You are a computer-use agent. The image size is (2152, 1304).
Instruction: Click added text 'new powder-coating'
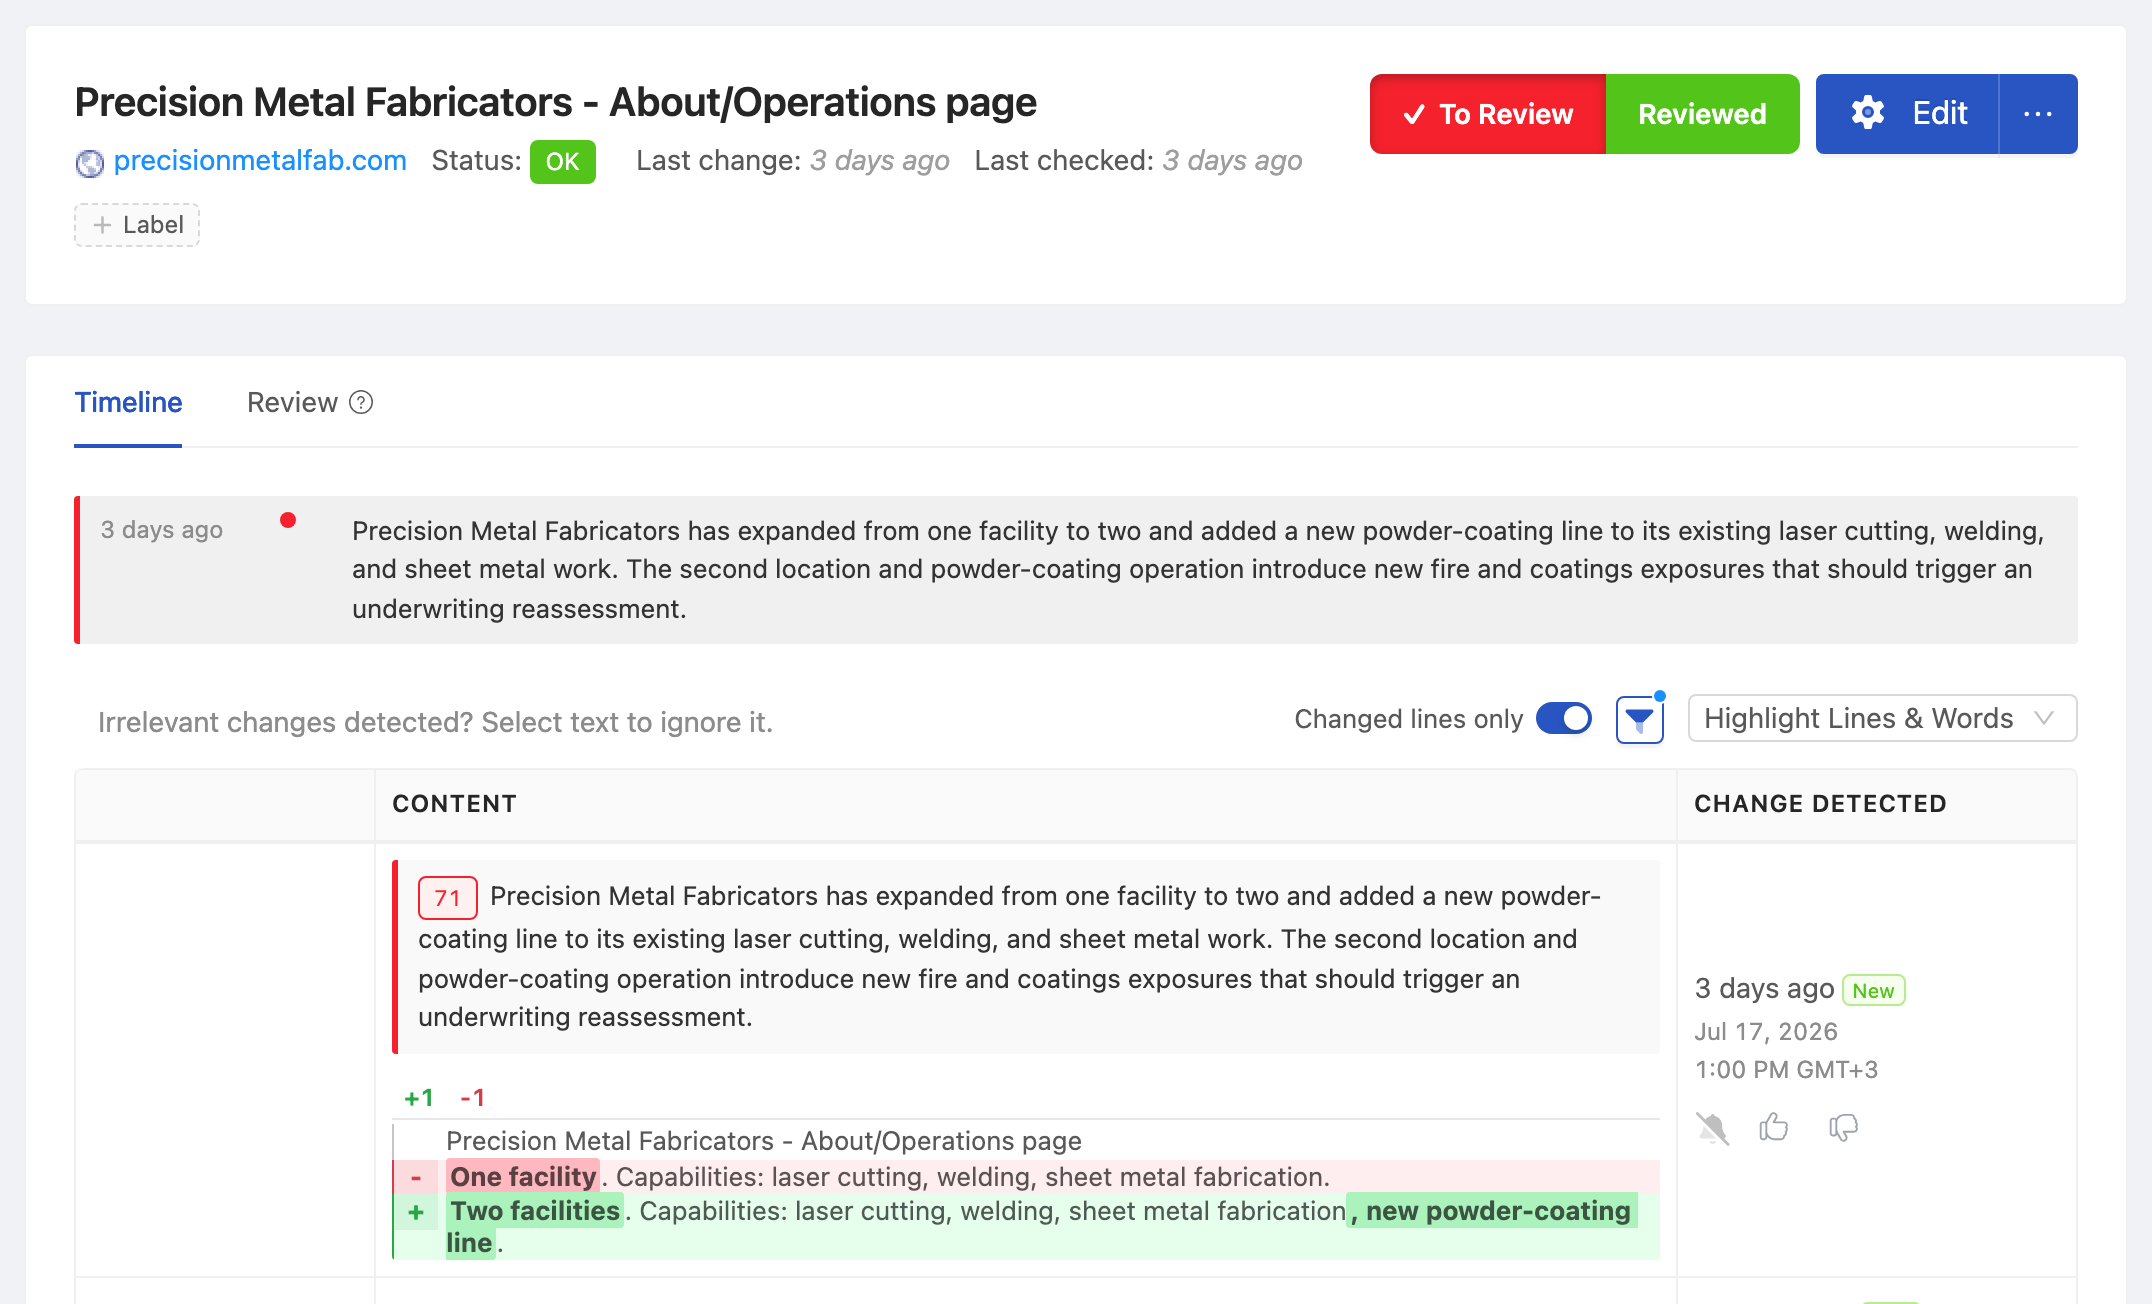(1498, 1211)
